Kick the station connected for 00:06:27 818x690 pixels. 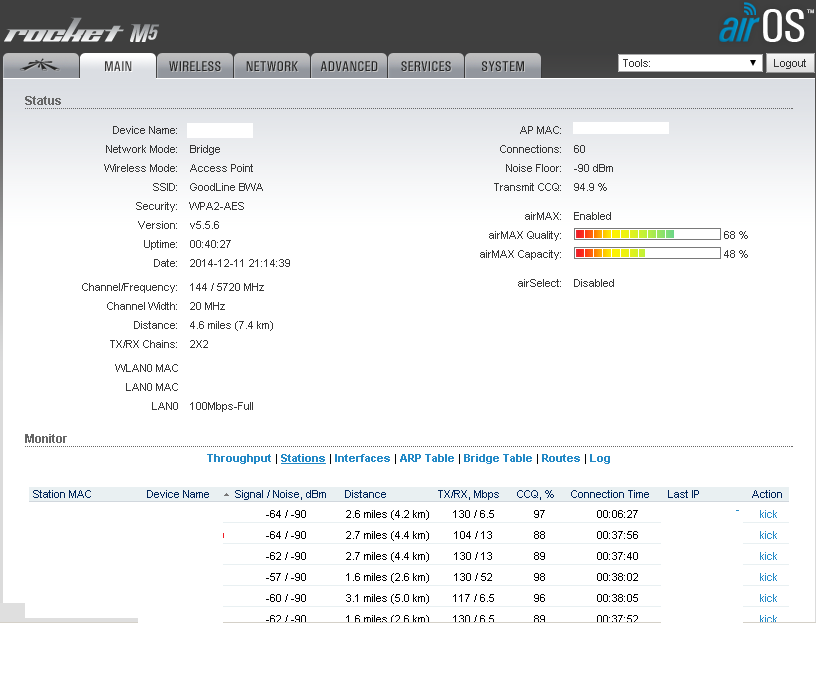point(768,514)
